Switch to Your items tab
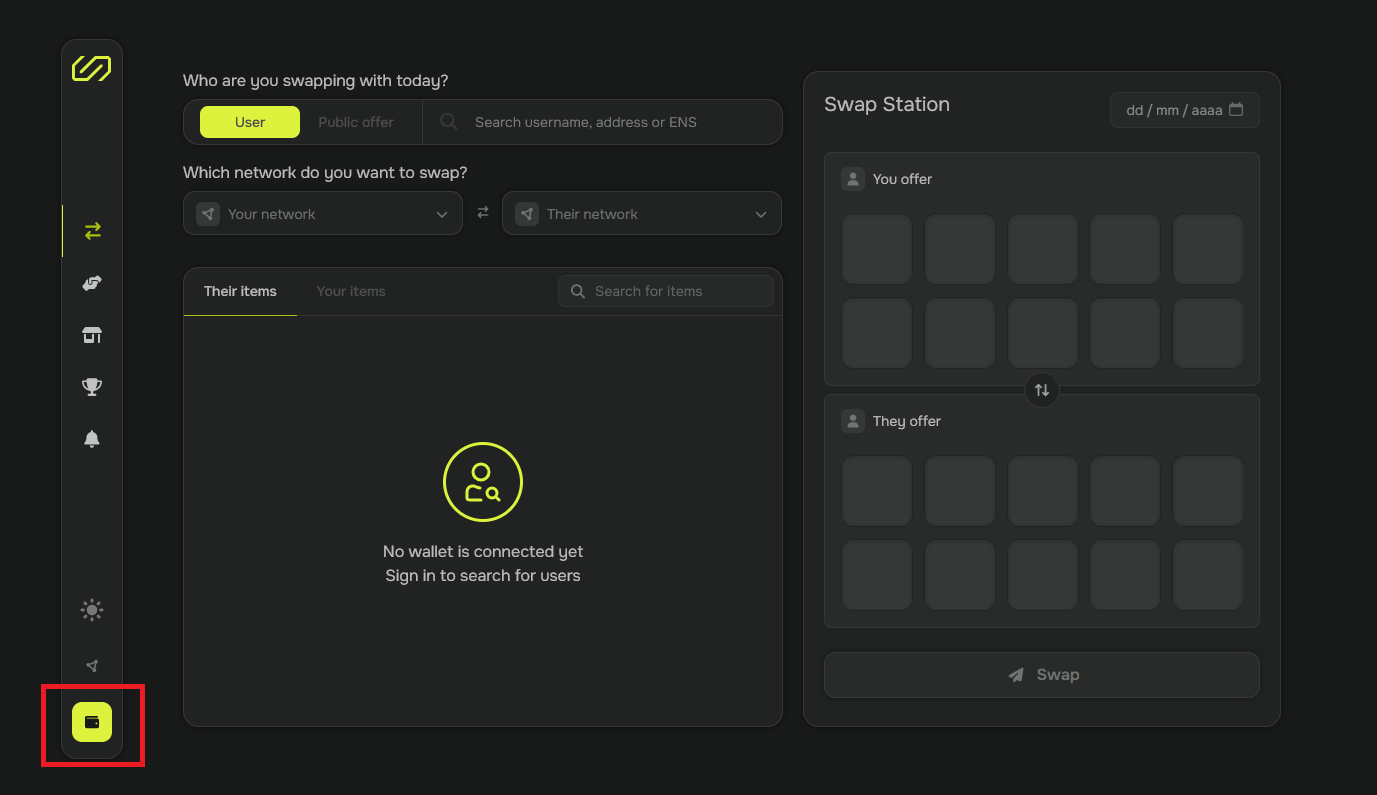 pyautogui.click(x=351, y=291)
